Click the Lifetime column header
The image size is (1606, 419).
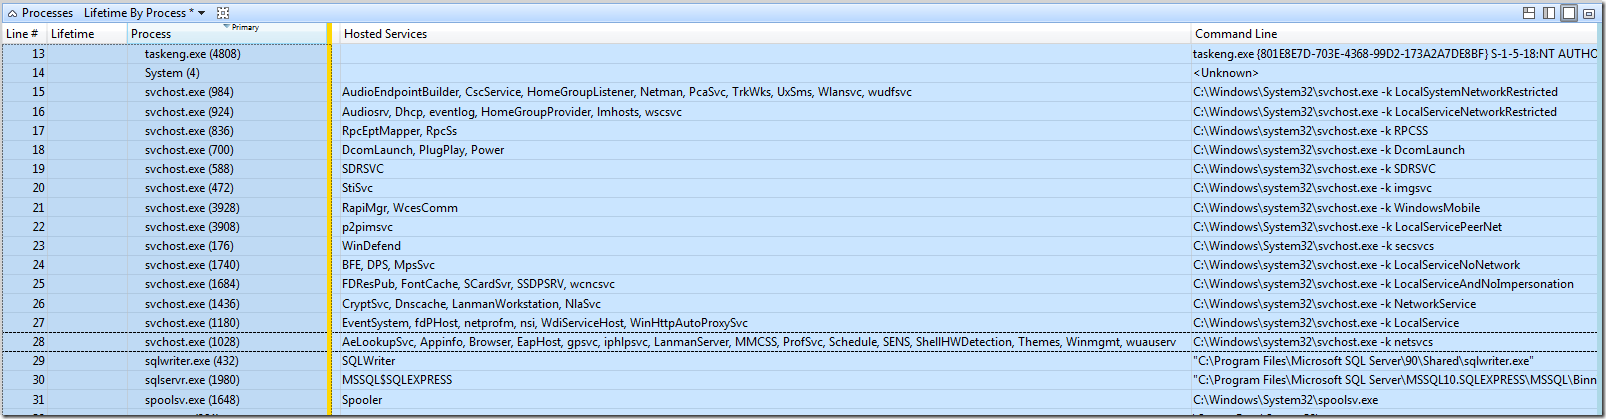(x=87, y=33)
